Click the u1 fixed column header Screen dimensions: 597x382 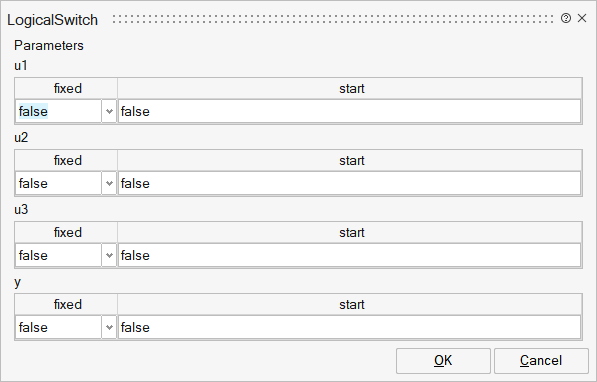click(66, 88)
